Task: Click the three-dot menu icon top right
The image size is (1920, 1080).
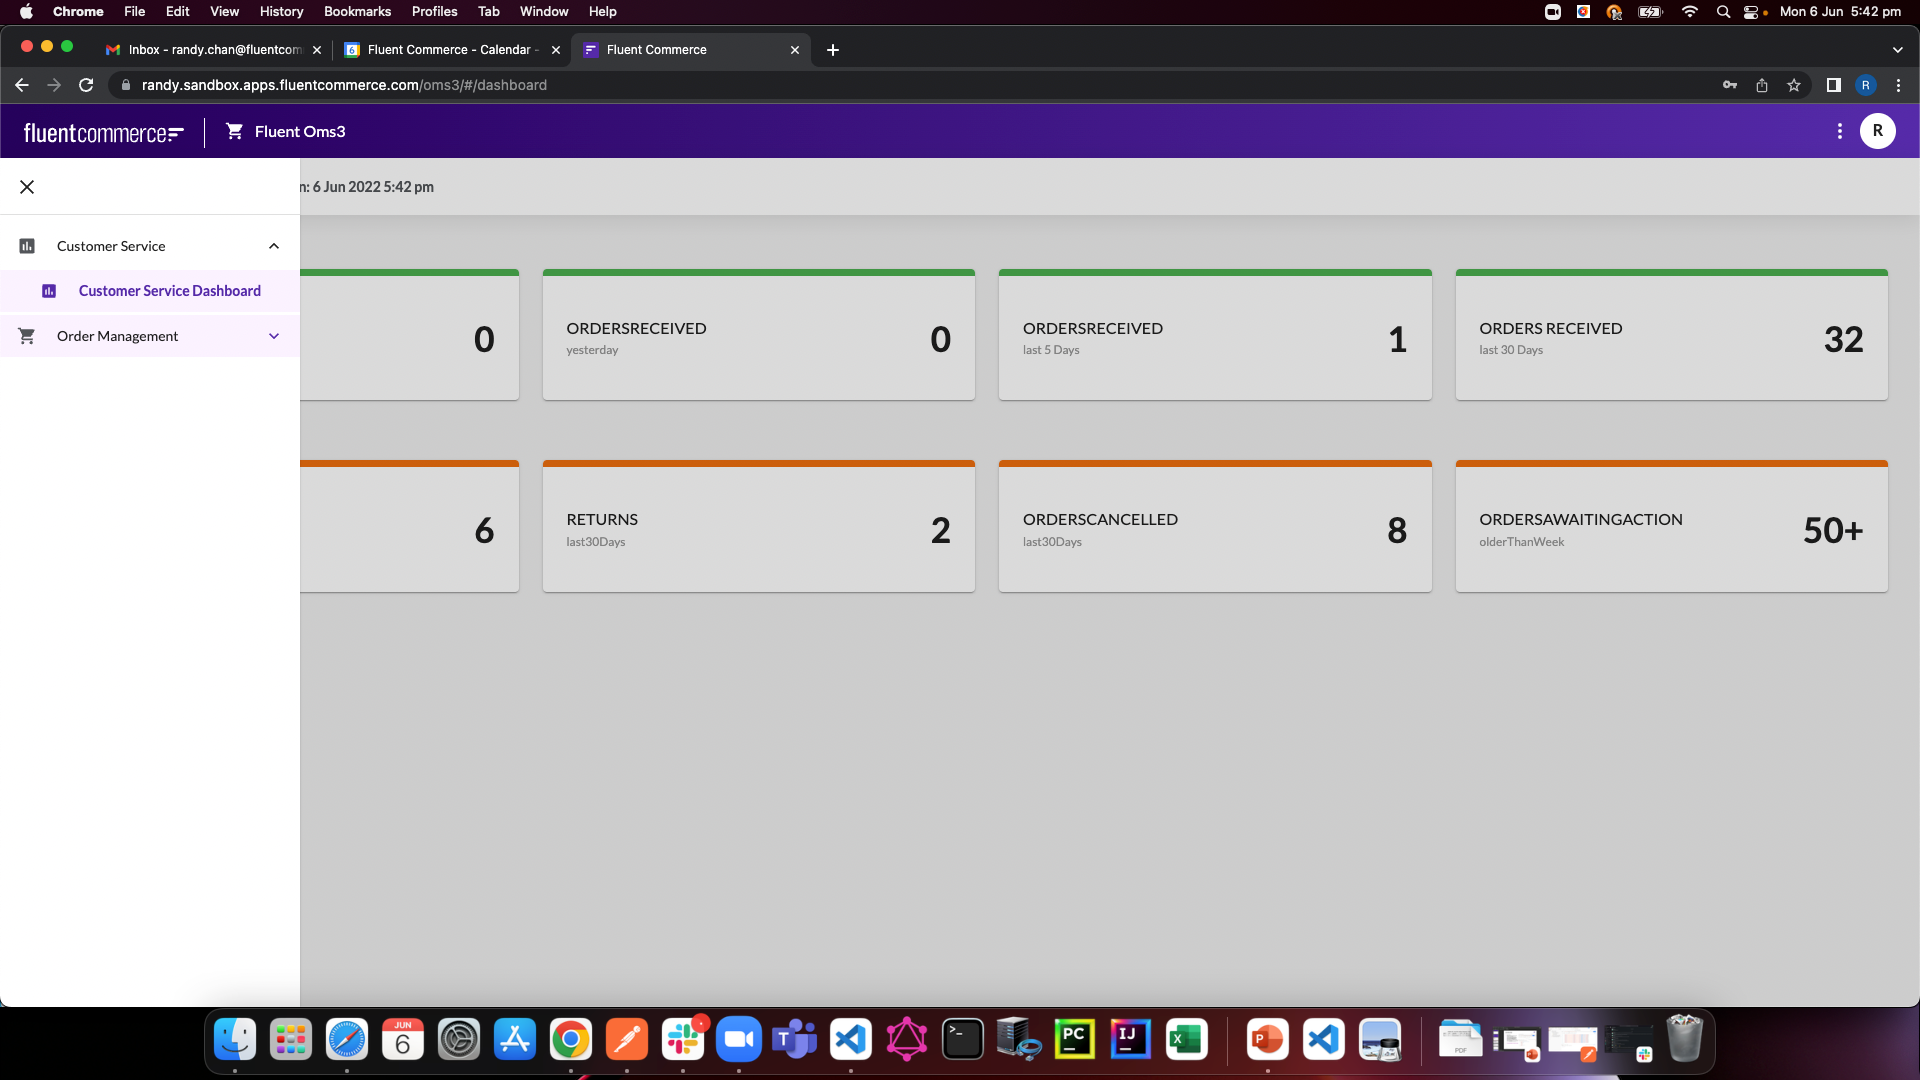Action: (1840, 131)
